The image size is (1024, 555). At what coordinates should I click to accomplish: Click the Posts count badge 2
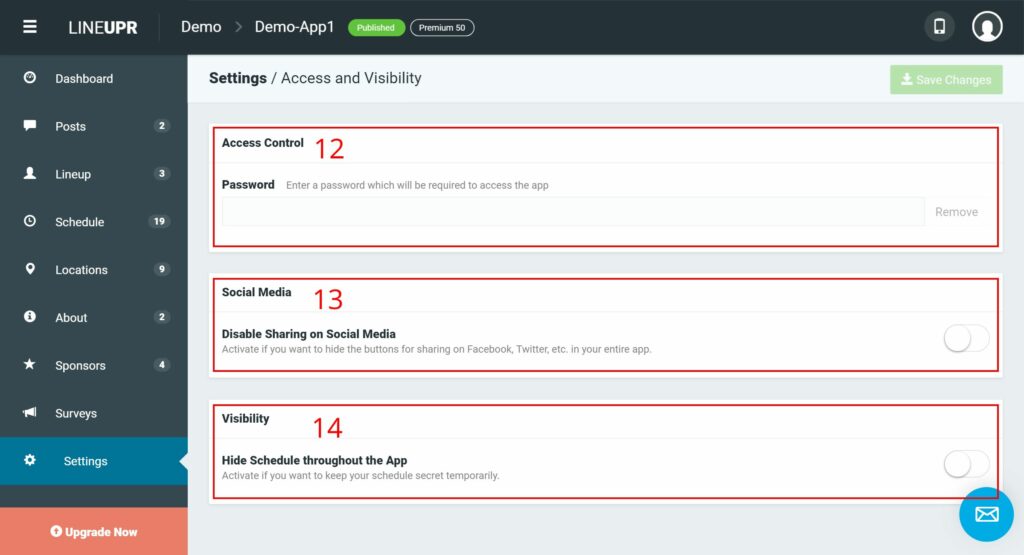pyautogui.click(x=161, y=125)
